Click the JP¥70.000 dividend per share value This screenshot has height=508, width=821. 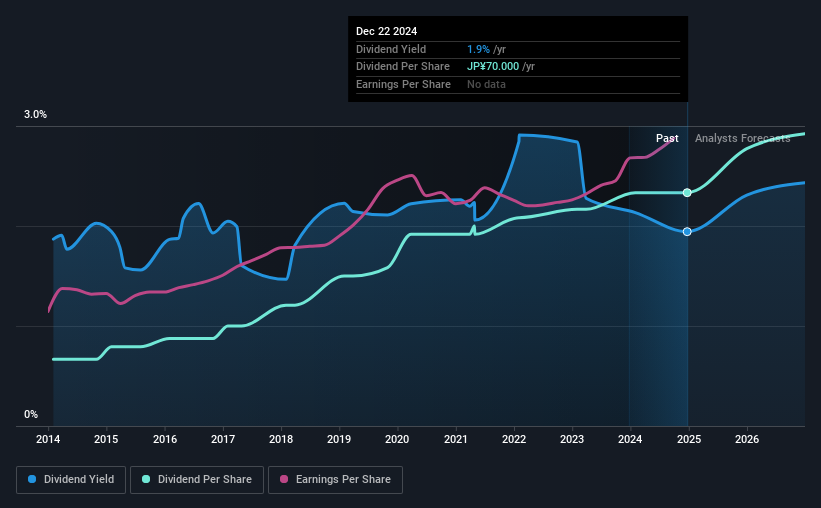tap(493, 67)
